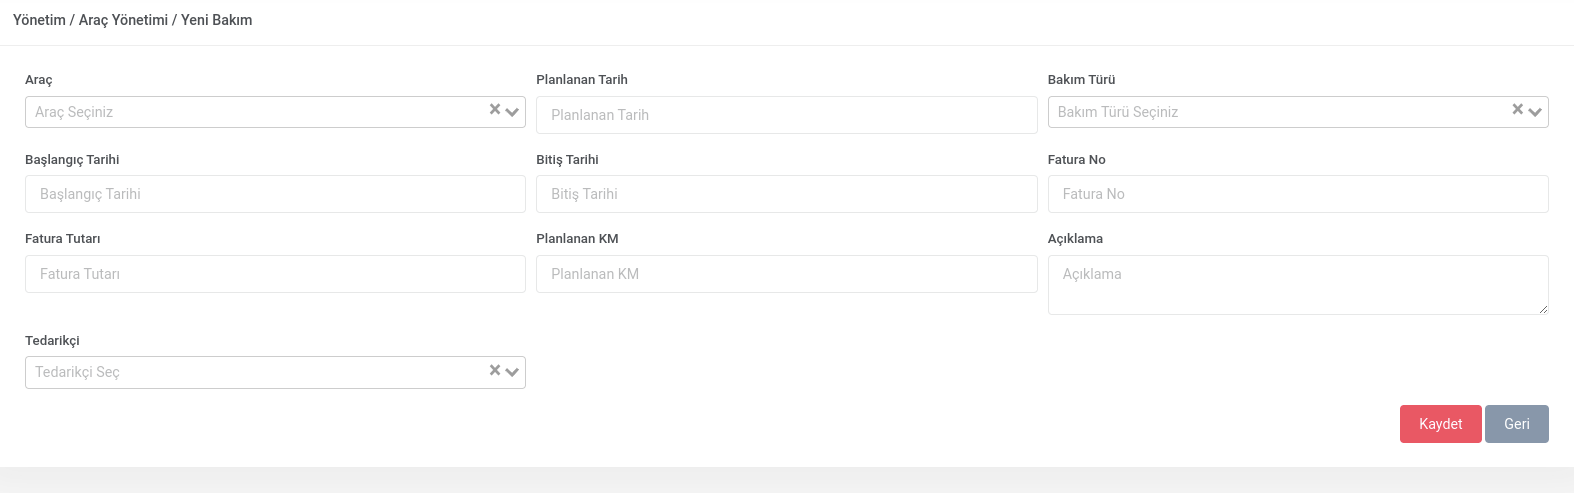Click the Planlanan Tarih input field
Viewport: 1574px width, 493px height.
[x=786, y=115]
